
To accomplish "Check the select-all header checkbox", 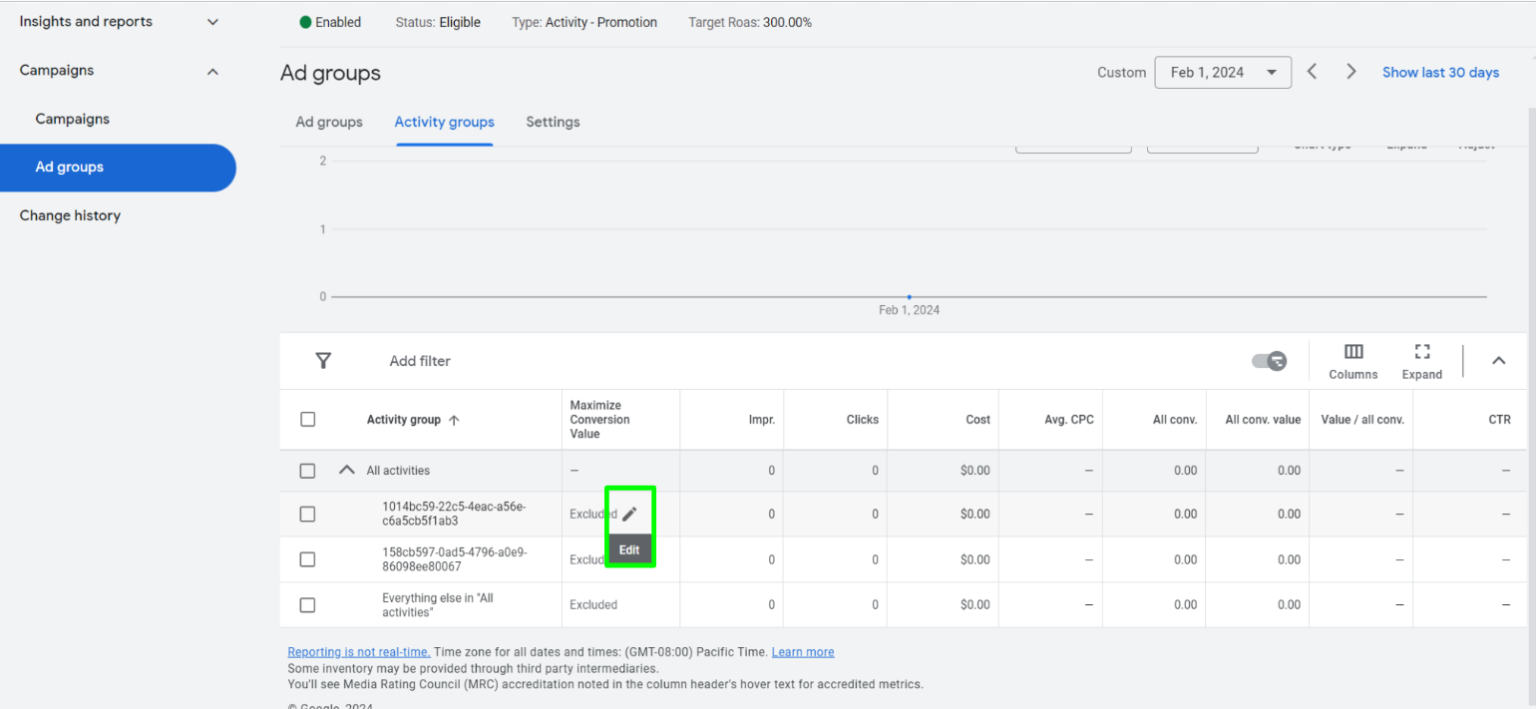I will click(x=308, y=419).
